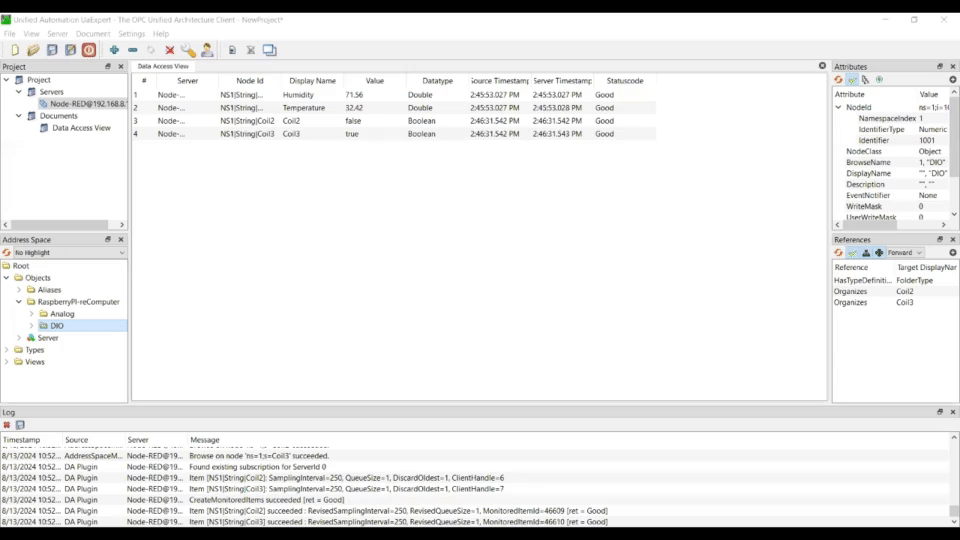Screen dimensions: 960x540
Task: Click the Log Message column header
Action: [x=204, y=440]
